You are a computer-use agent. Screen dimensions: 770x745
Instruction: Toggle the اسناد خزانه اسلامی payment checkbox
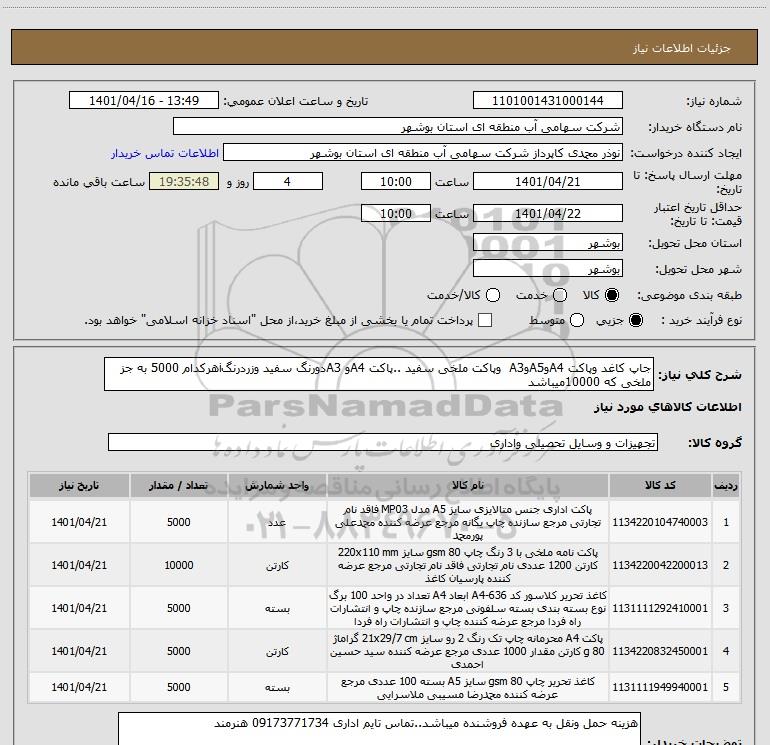click(x=485, y=320)
